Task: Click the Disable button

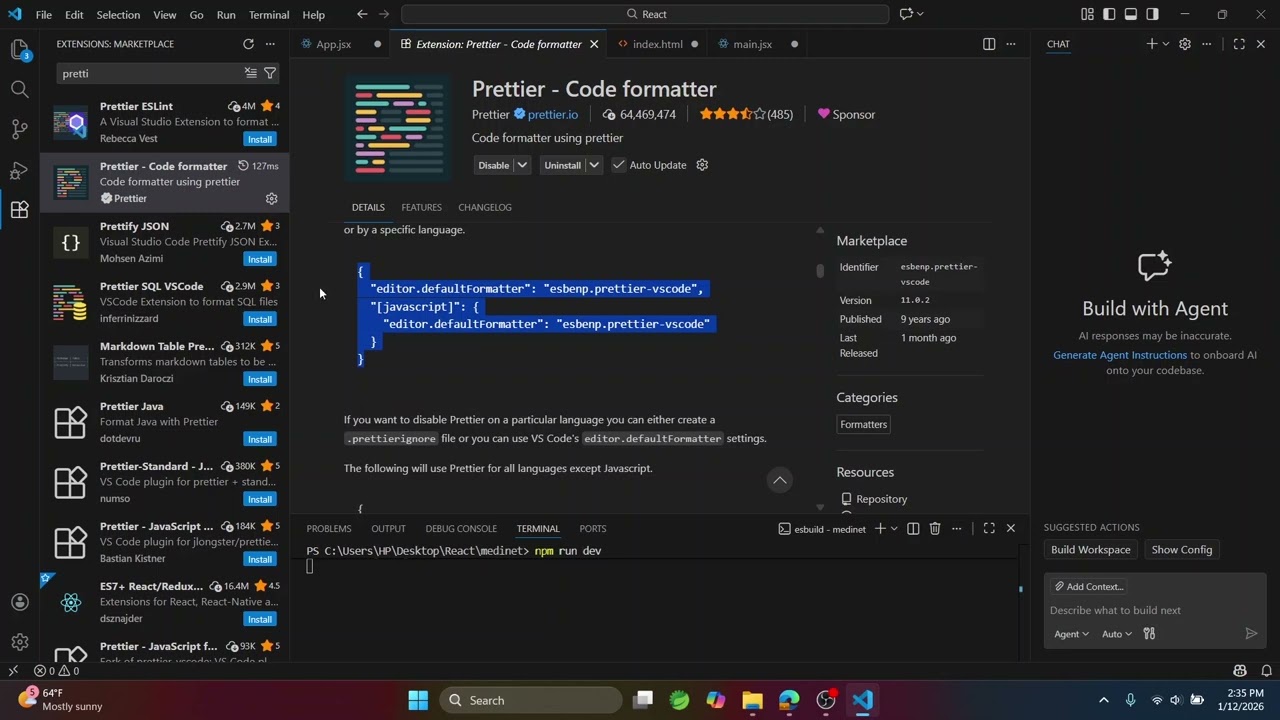Action: pyautogui.click(x=494, y=165)
